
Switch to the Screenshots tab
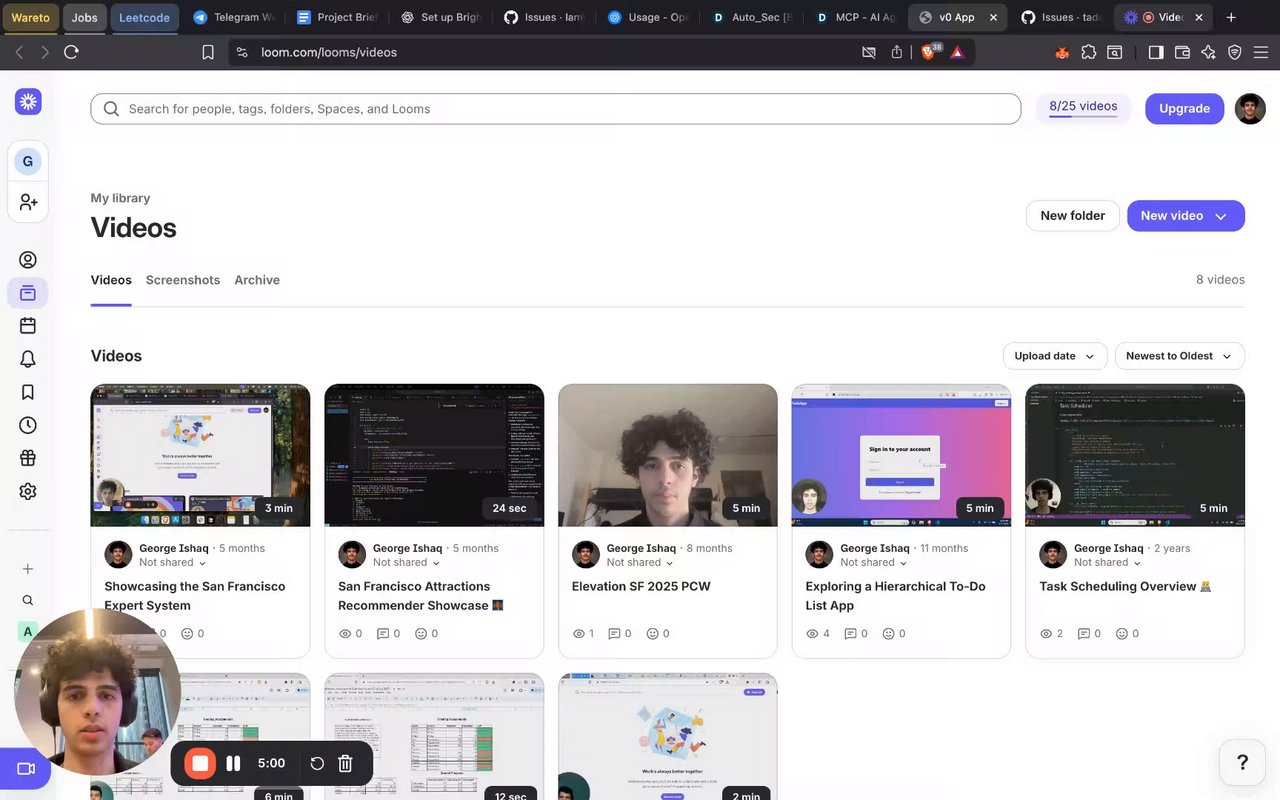183,280
